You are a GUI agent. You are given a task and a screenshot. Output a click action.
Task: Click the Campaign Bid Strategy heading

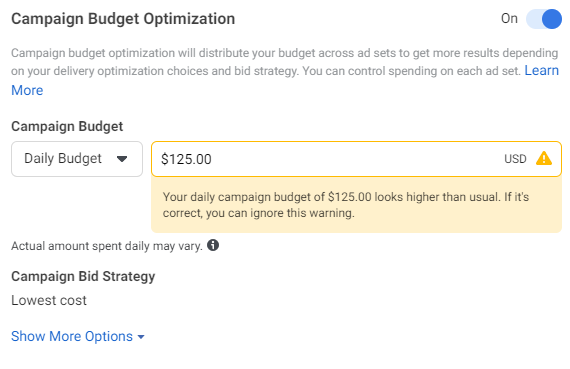83,276
